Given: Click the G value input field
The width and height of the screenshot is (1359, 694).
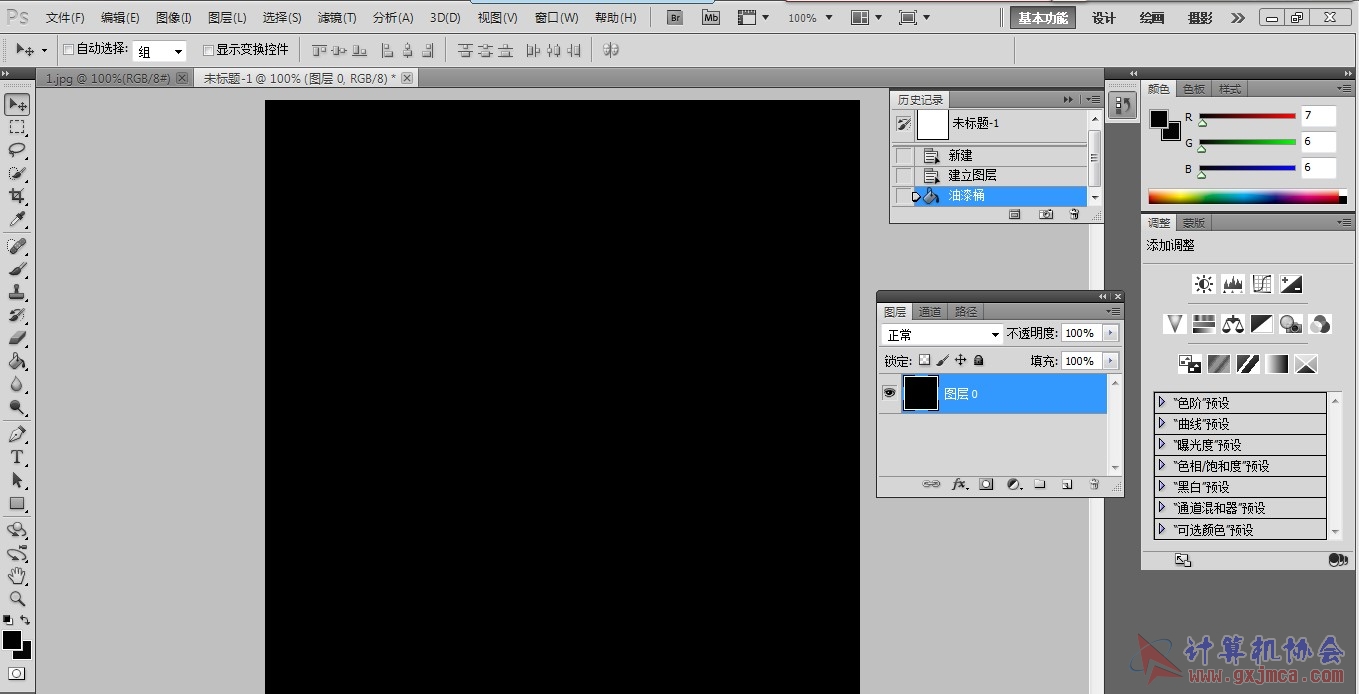Looking at the screenshot, I should coord(1318,142).
